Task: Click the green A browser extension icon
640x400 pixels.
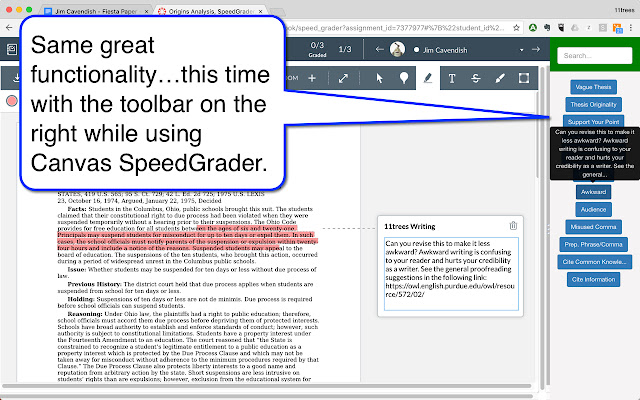Action: (533, 28)
